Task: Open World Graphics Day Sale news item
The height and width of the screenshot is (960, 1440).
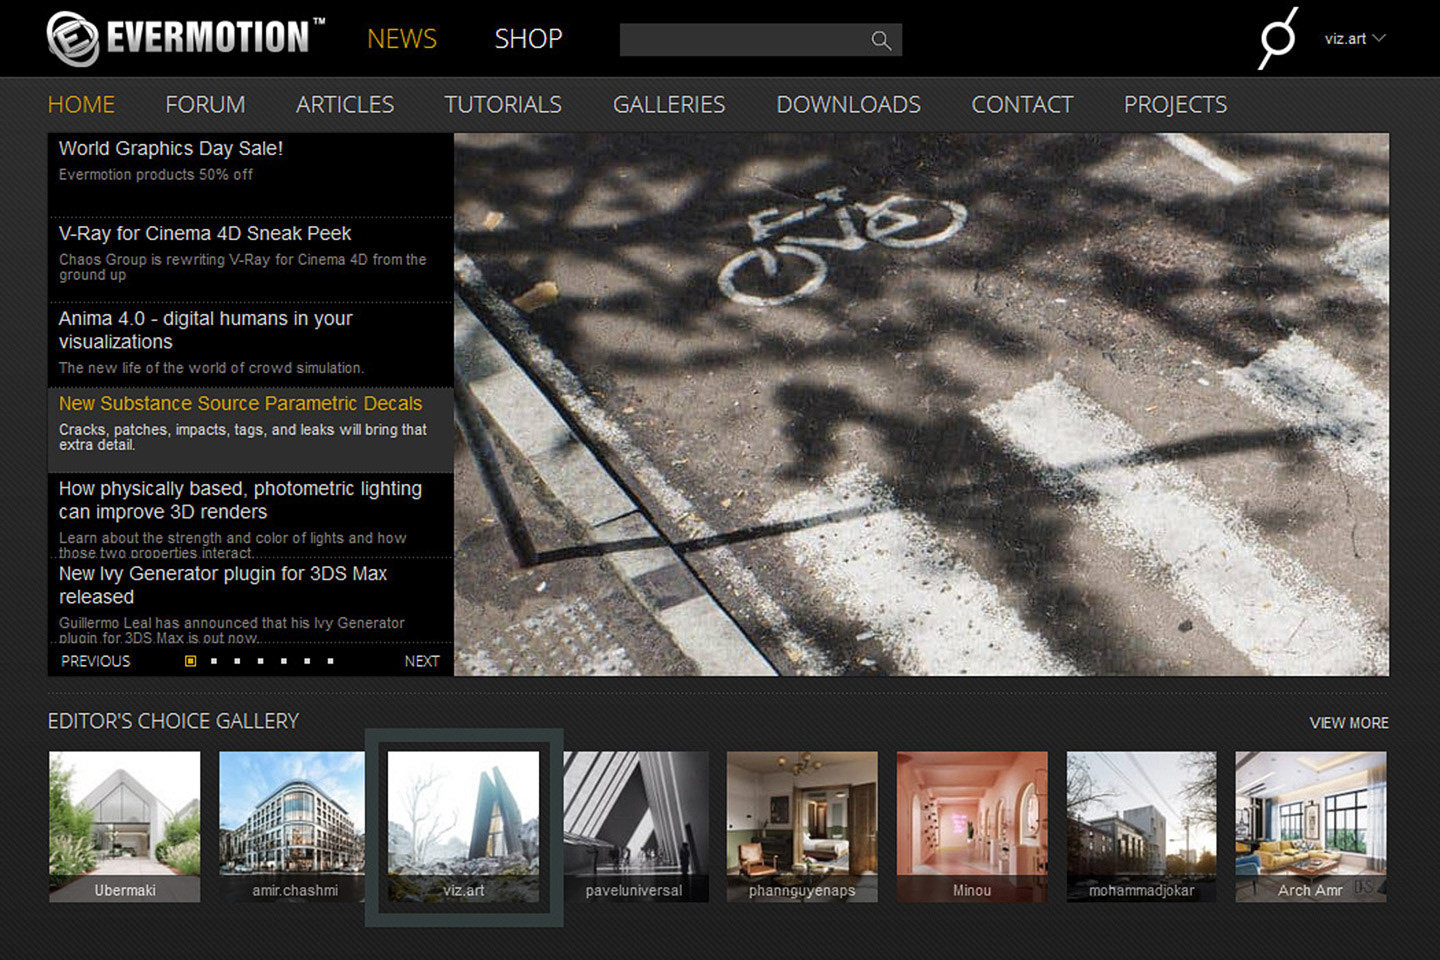Action: tap(251, 175)
